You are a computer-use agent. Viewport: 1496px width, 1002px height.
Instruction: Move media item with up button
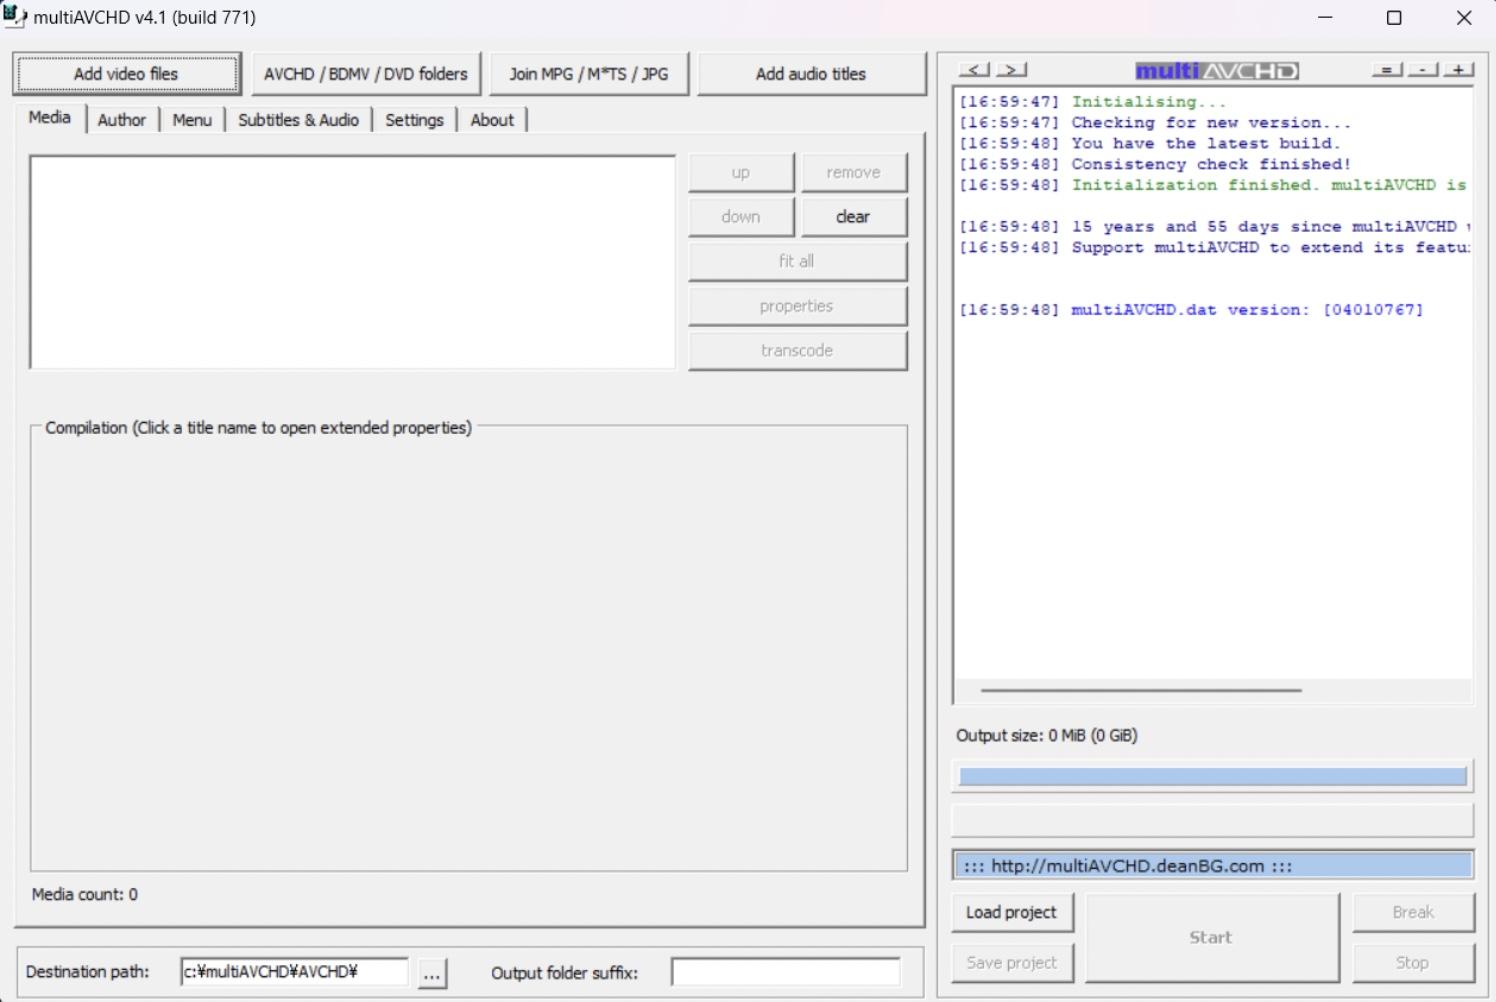(741, 172)
